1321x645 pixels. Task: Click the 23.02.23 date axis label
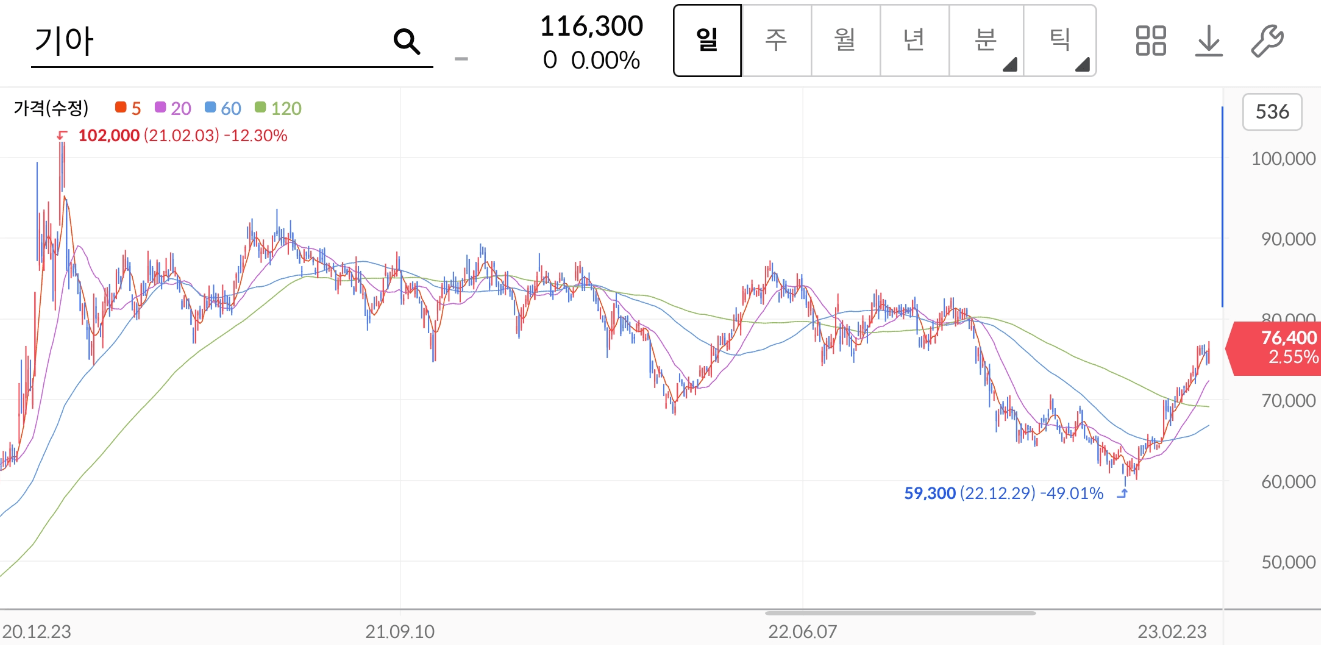[x=1172, y=631]
